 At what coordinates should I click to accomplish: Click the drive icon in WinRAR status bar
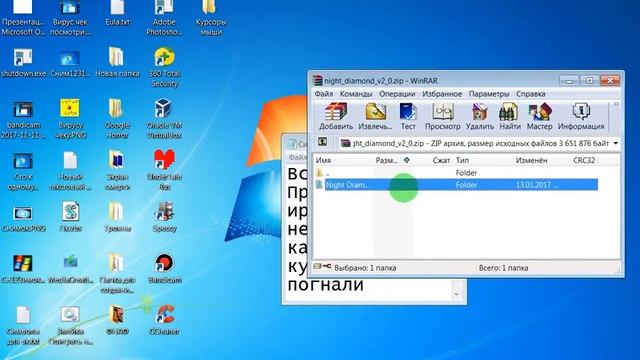click(x=318, y=267)
